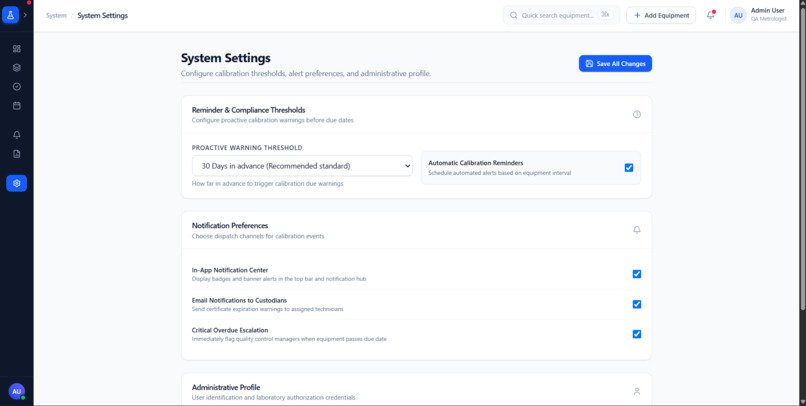Select the gear settings sidebar icon
806x406 pixels.
(x=16, y=183)
